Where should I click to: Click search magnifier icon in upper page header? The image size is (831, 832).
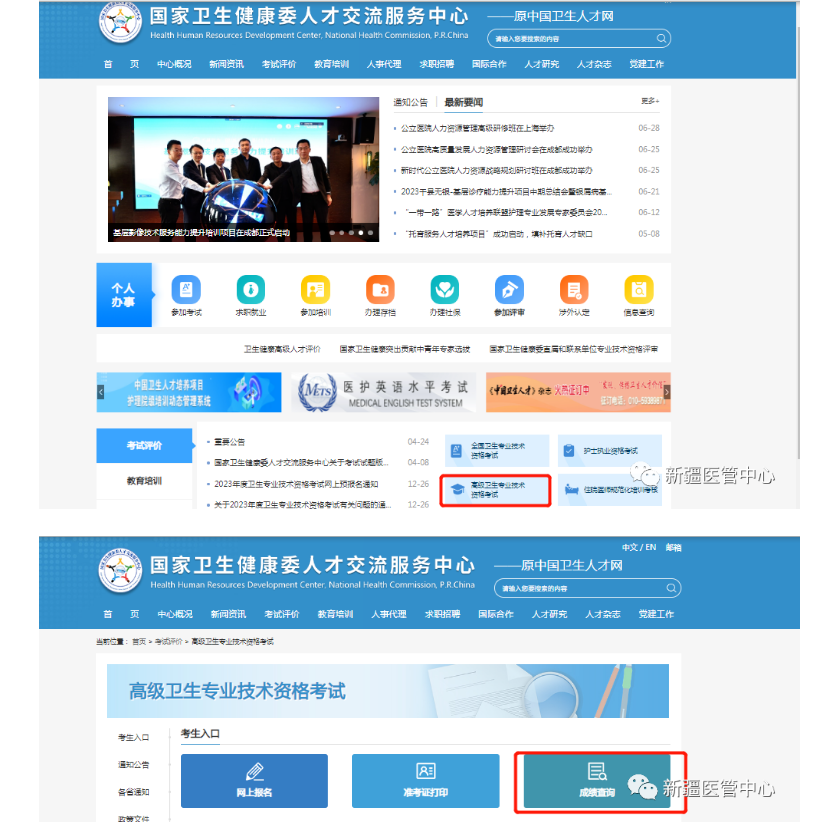tap(661, 38)
